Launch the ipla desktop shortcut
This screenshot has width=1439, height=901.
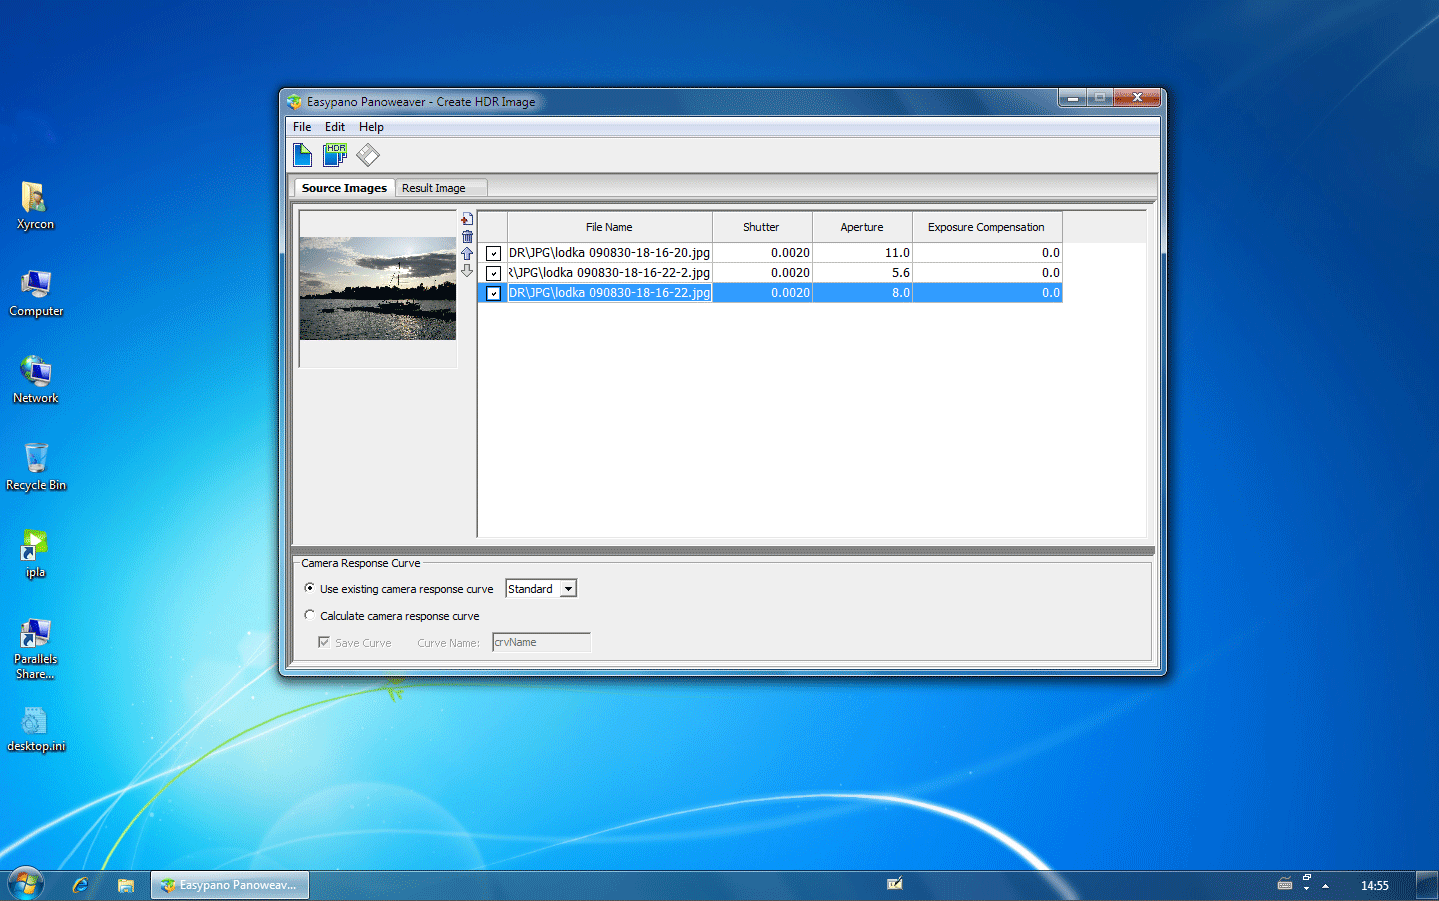35,554
